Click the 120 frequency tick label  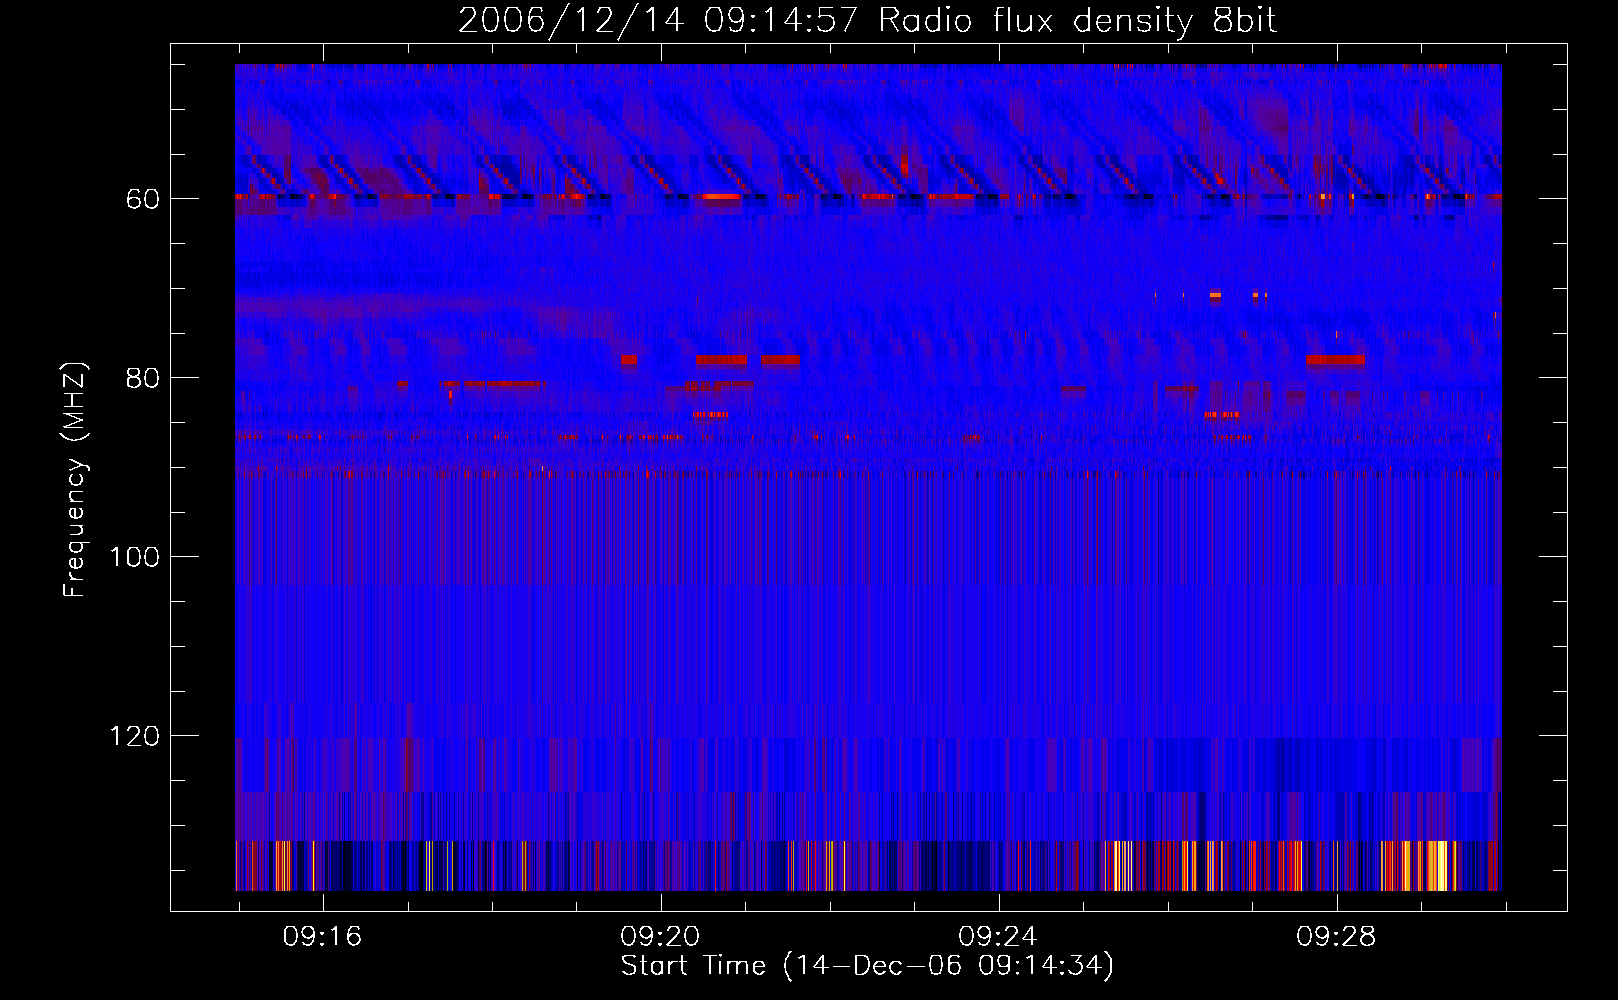point(135,737)
